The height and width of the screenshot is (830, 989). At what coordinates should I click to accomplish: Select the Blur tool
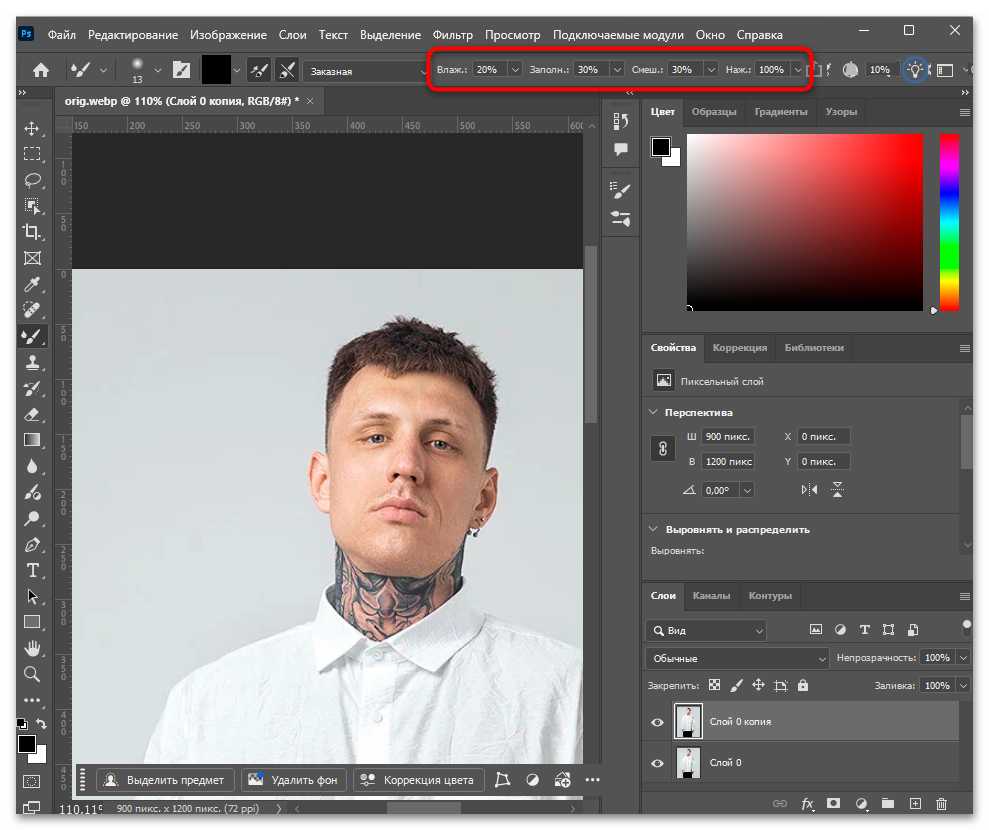click(x=32, y=466)
